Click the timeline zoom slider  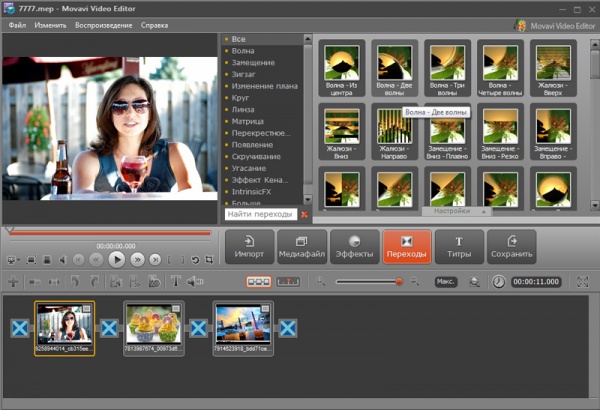(370, 283)
